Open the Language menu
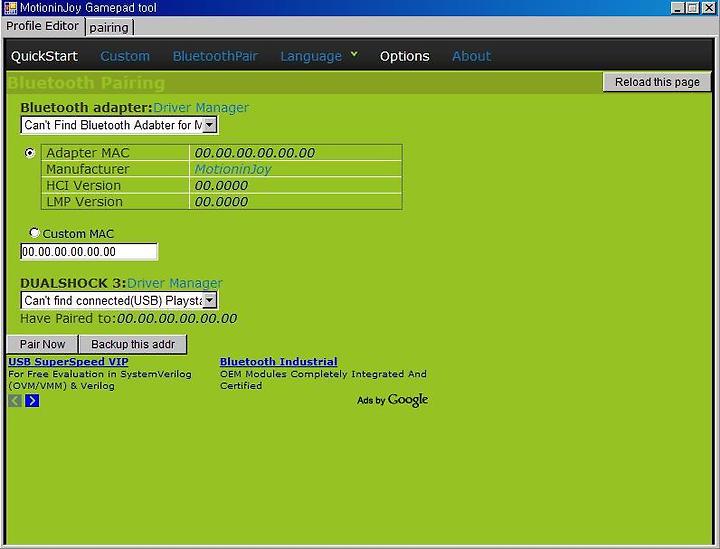 311,56
